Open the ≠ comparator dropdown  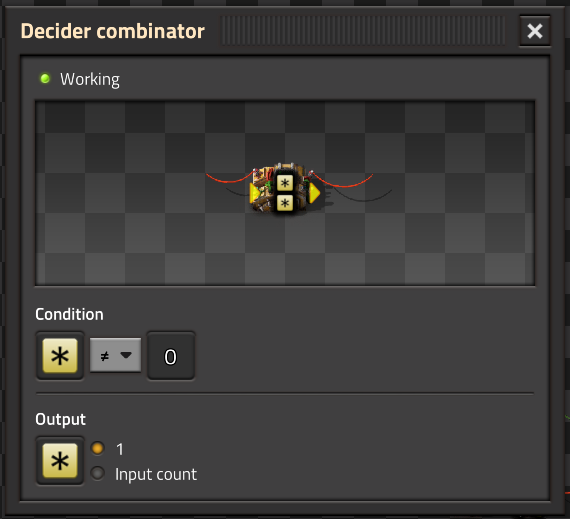(116, 355)
